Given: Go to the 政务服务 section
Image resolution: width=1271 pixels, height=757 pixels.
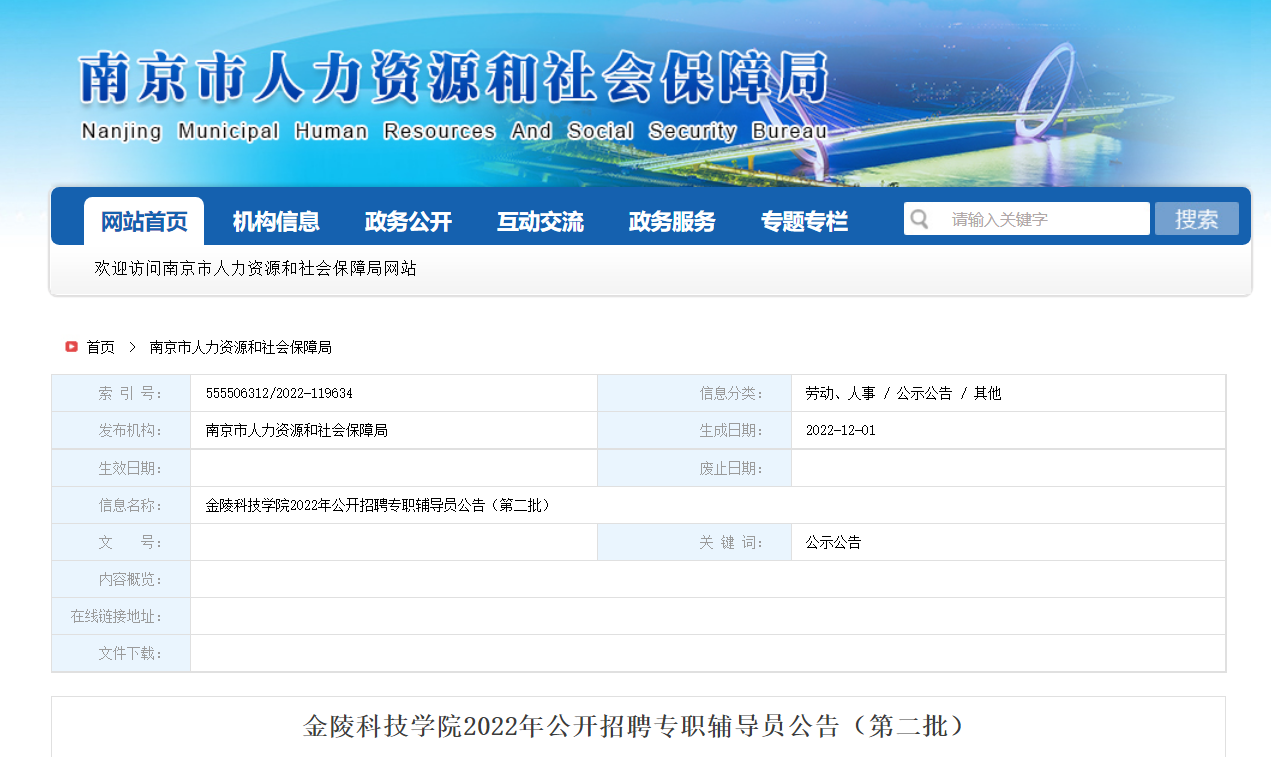Looking at the screenshot, I should click(x=672, y=222).
